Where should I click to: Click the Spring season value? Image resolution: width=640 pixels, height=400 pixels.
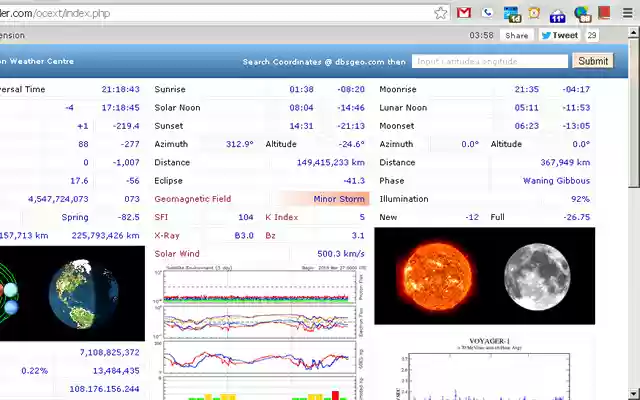[75, 217]
